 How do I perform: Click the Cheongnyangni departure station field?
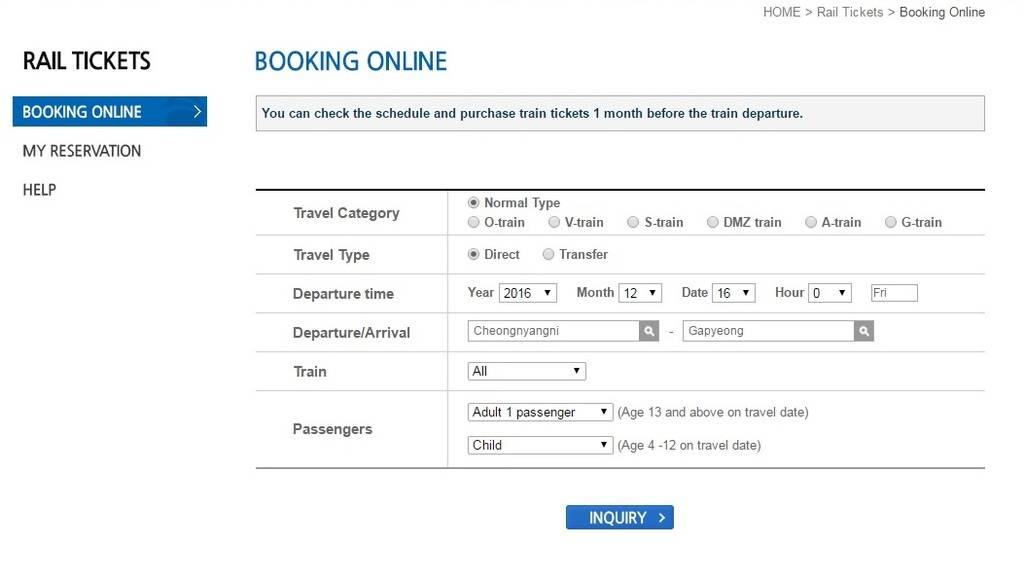[x=553, y=331]
